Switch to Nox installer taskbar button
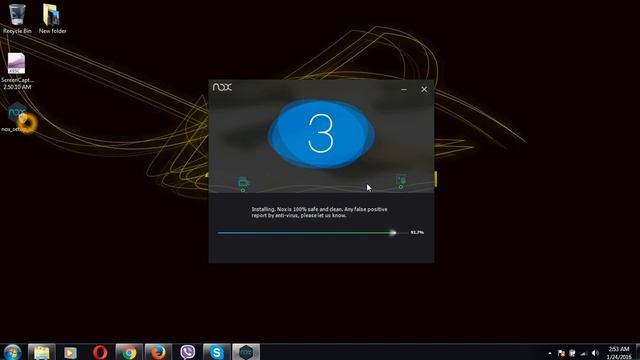Viewport: 640px width, 360px height. (246, 352)
